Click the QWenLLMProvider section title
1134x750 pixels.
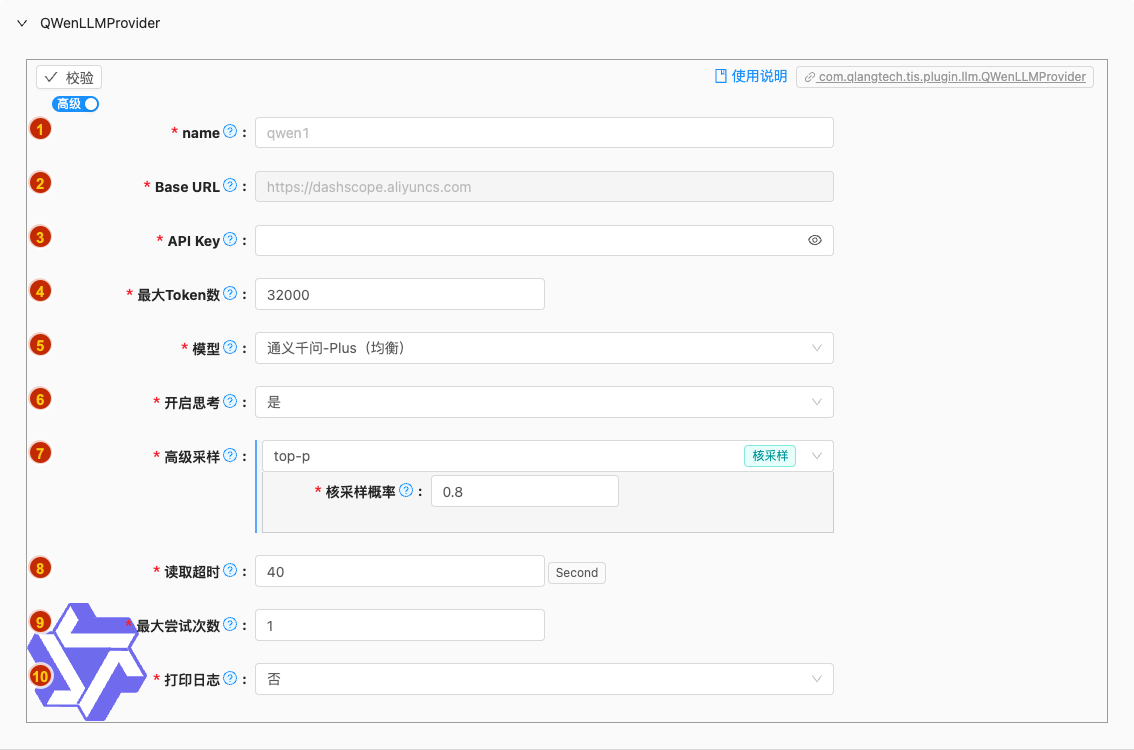[x=100, y=23]
